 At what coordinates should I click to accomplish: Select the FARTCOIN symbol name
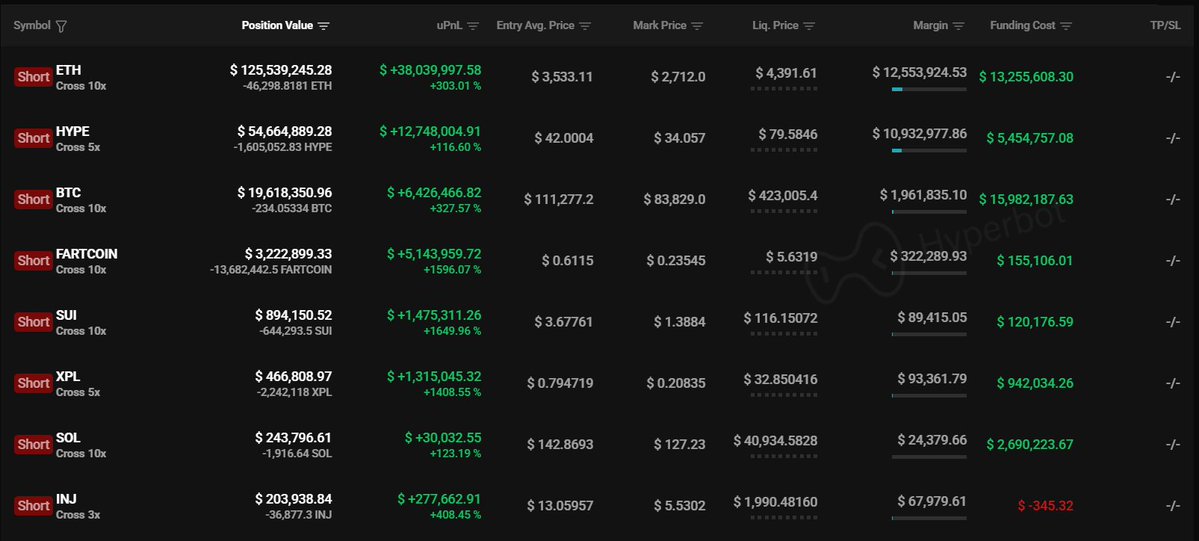86,254
